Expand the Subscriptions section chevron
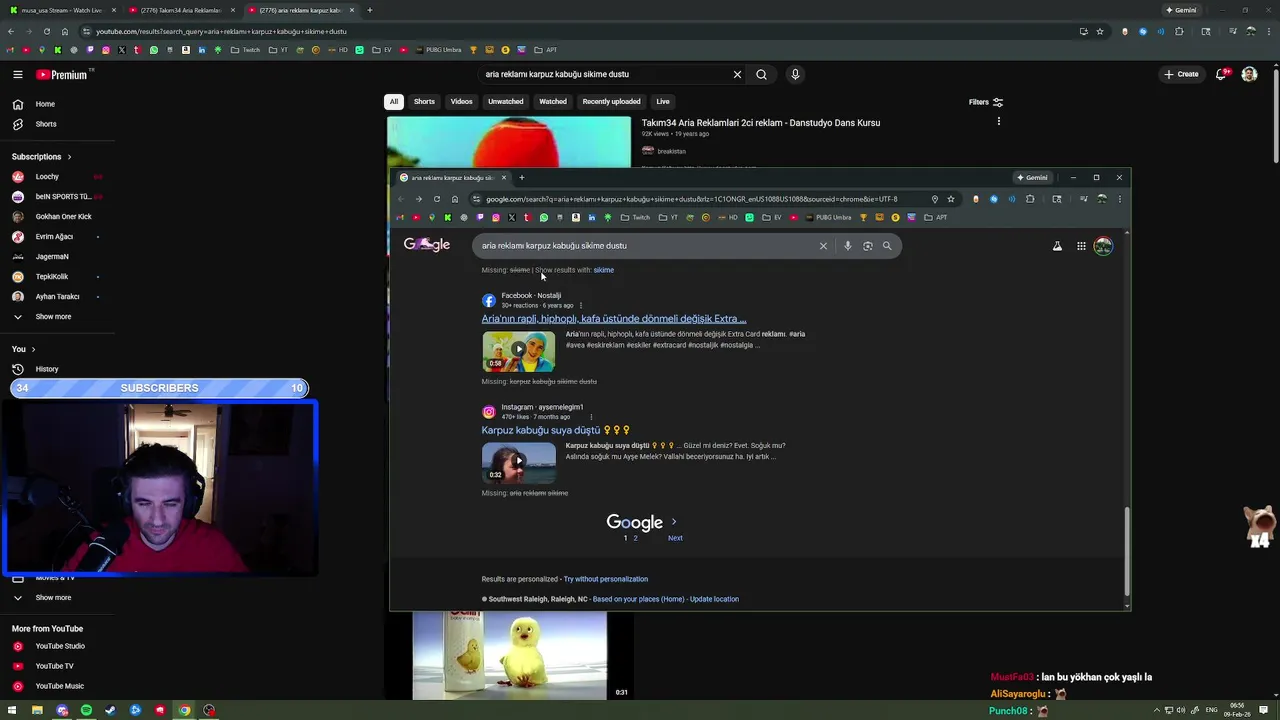 pyautogui.click(x=69, y=157)
